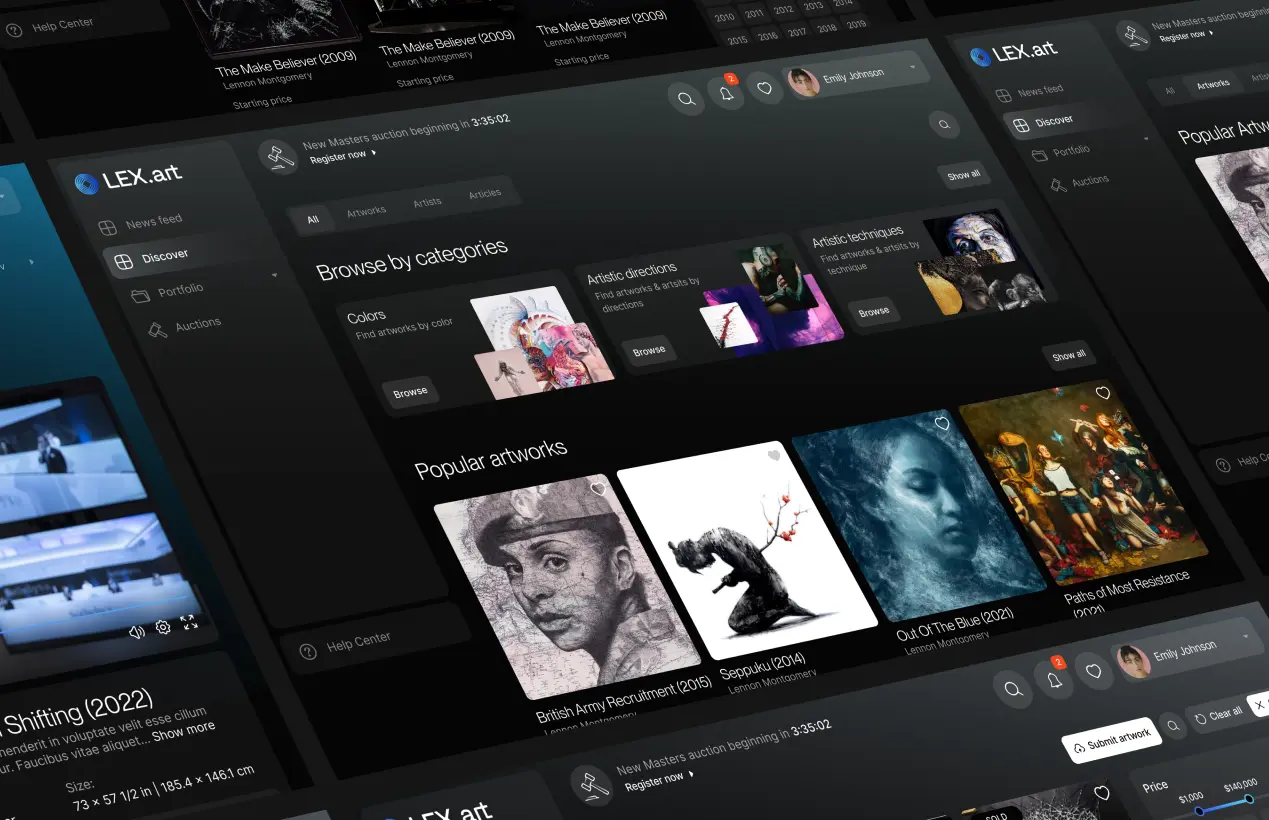Toggle year 2016 filter chip
This screenshot has height=820, width=1269.
point(767,36)
